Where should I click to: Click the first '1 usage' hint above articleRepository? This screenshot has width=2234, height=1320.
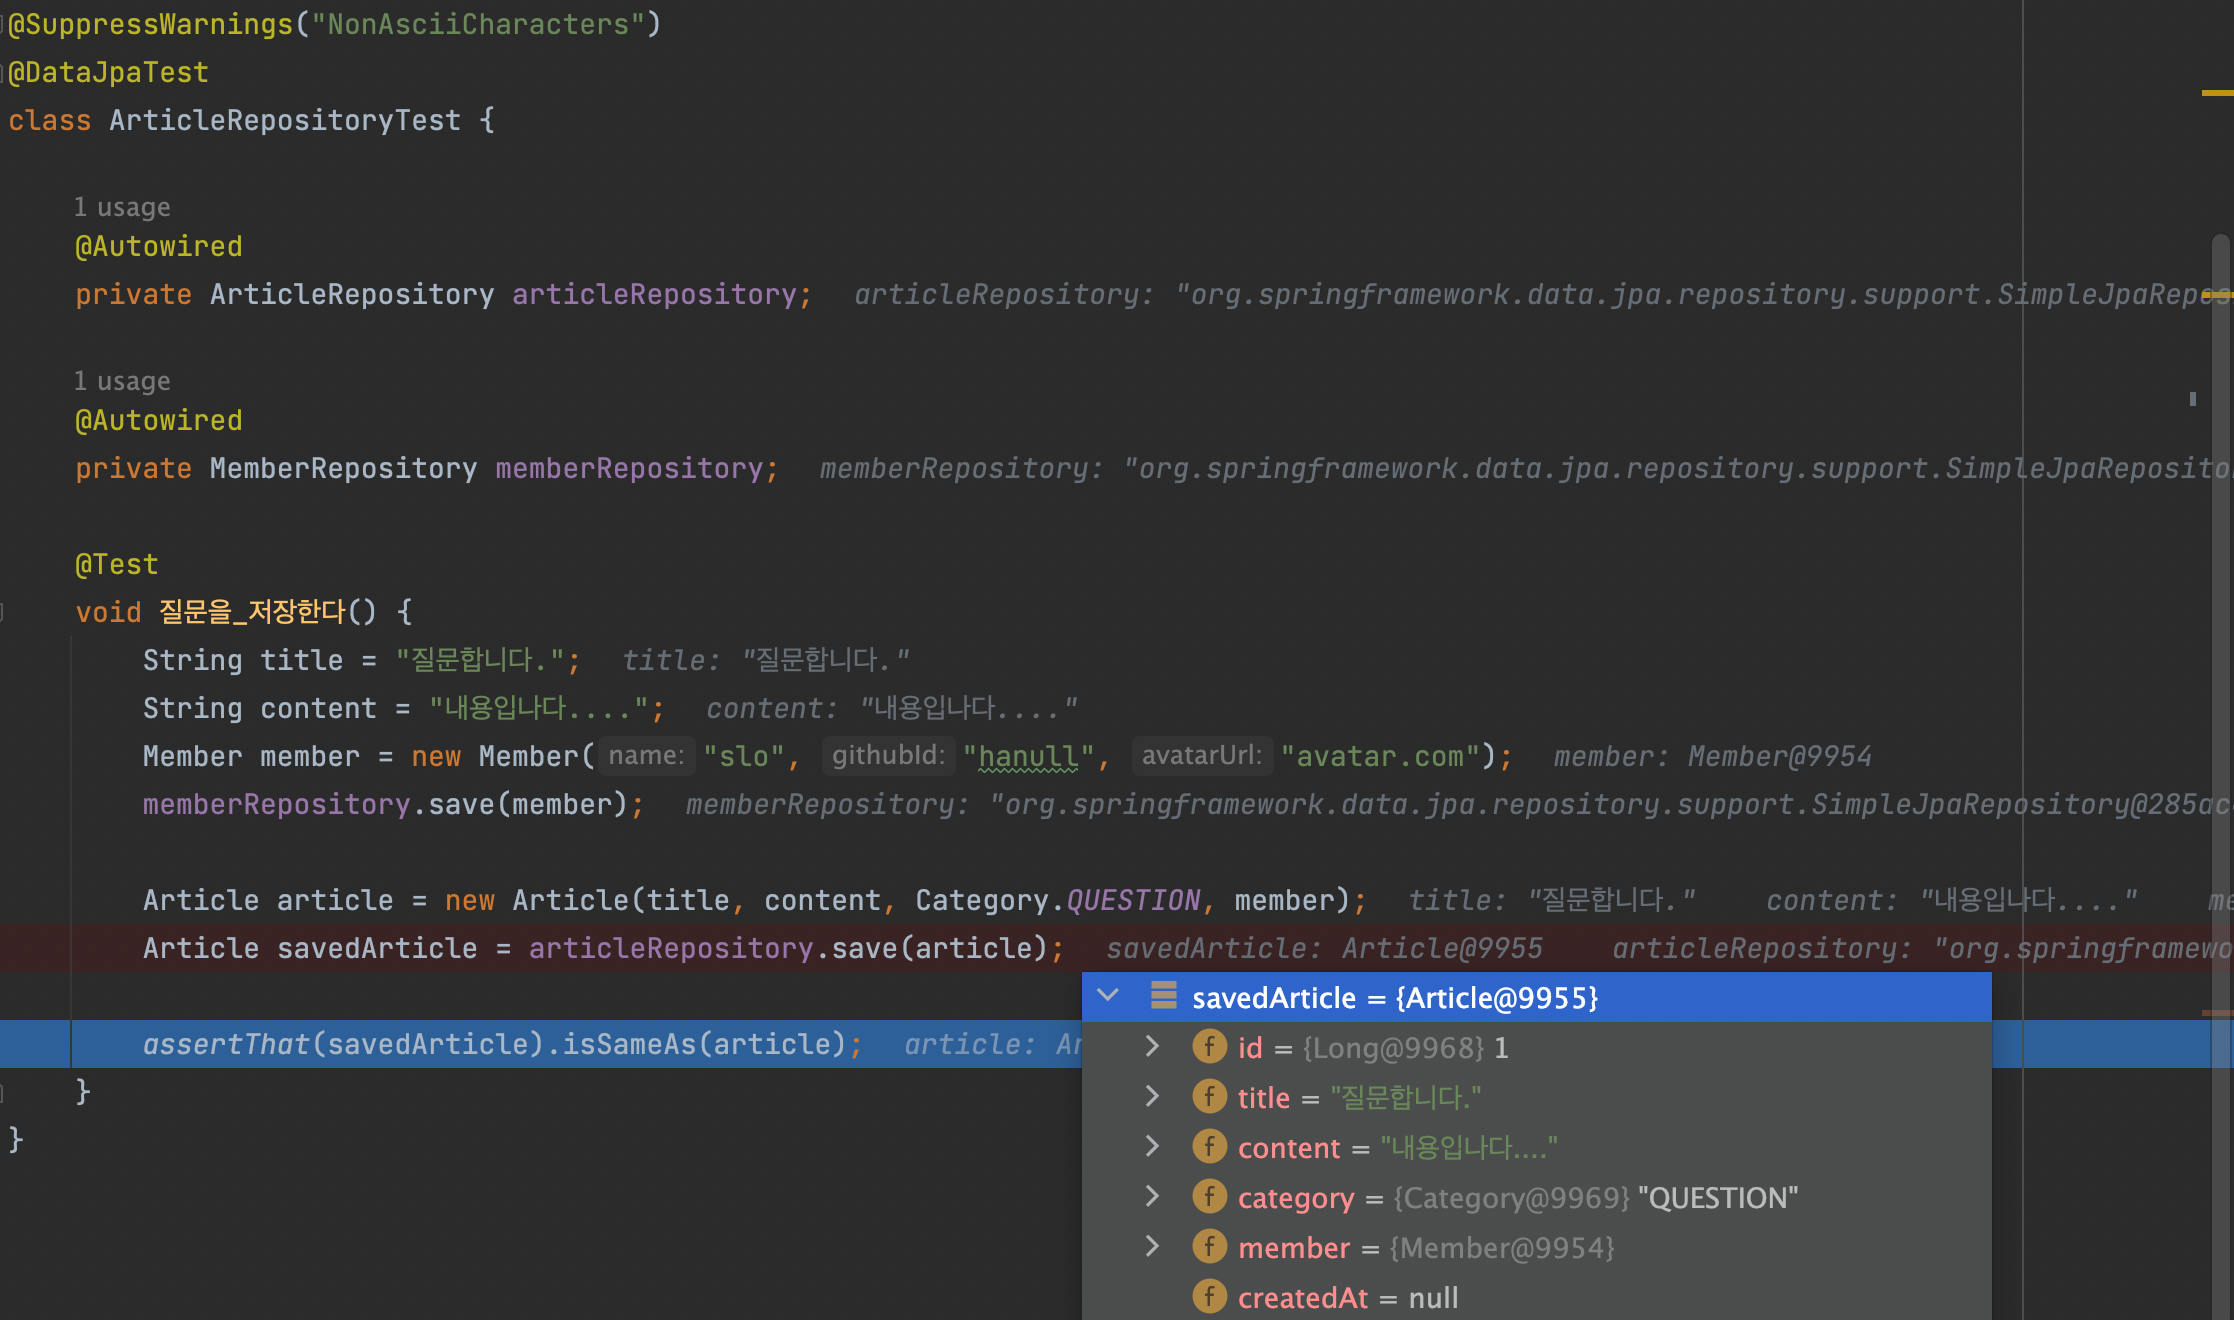(x=122, y=208)
